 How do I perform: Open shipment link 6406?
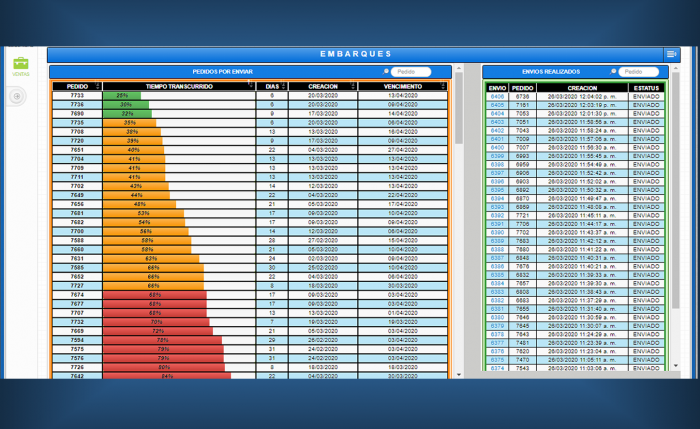pyautogui.click(x=497, y=96)
